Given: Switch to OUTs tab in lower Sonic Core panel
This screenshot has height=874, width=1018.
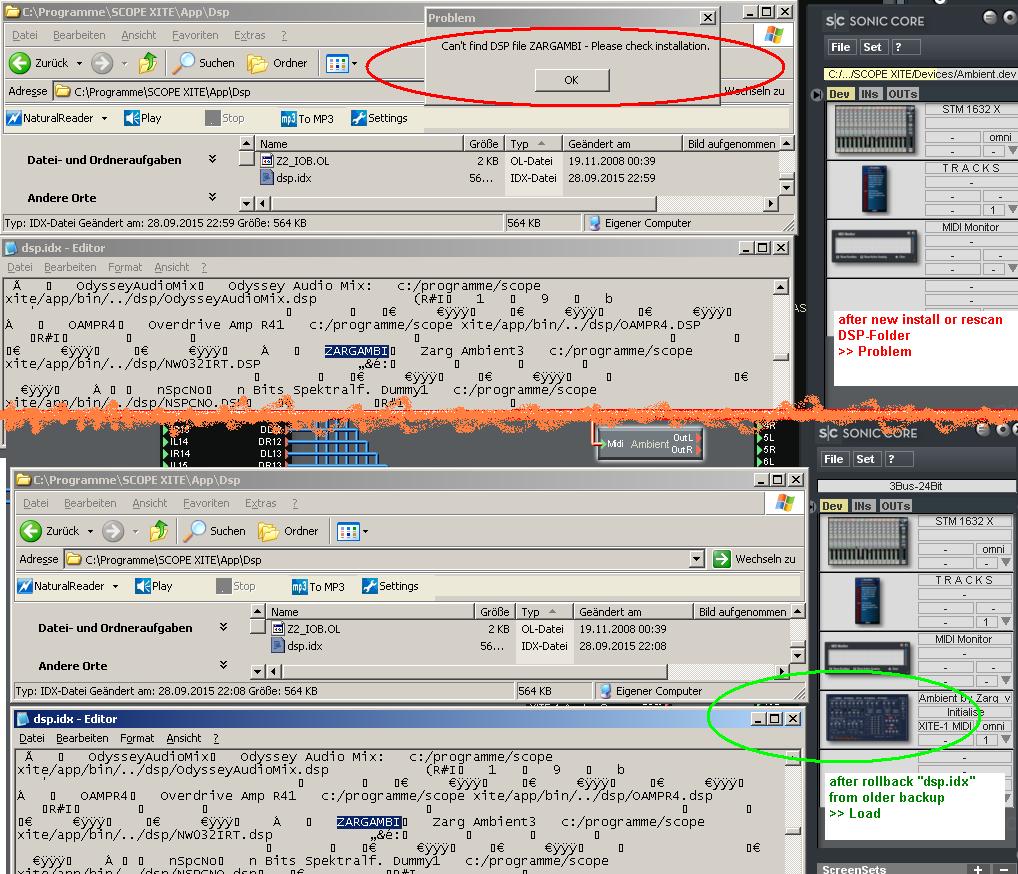Looking at the screenshot, I should pyautogui.click(x=895, y=506).
